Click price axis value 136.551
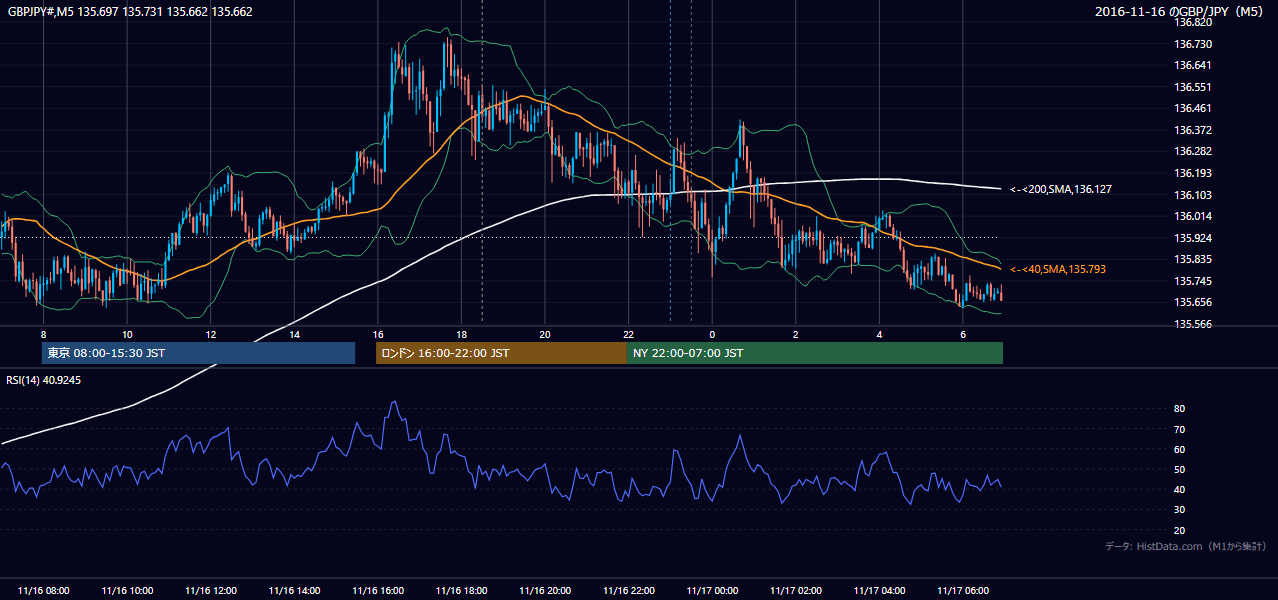 point(1194,87)
